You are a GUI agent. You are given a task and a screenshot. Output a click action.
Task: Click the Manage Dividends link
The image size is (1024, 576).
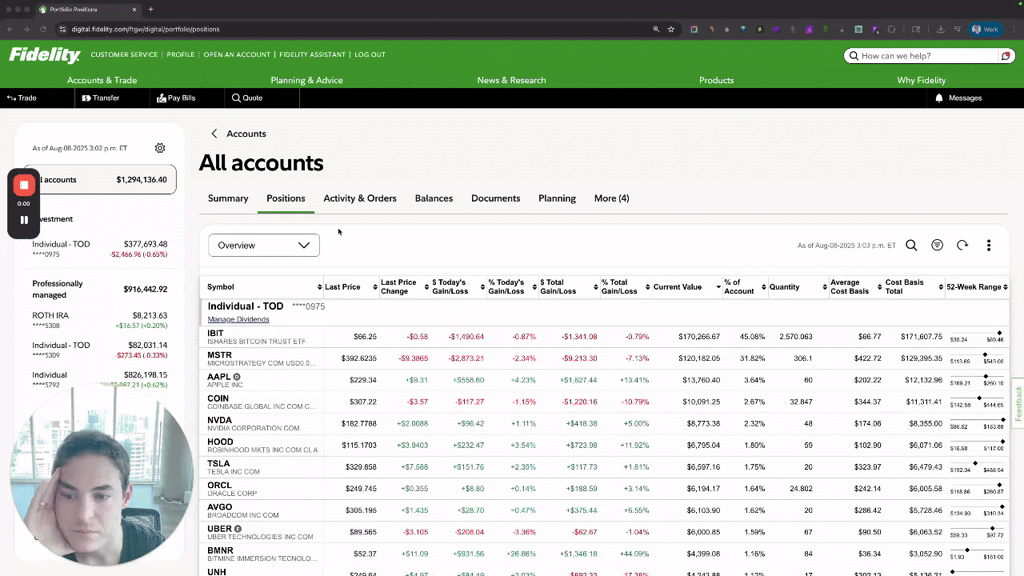[238, 319]
